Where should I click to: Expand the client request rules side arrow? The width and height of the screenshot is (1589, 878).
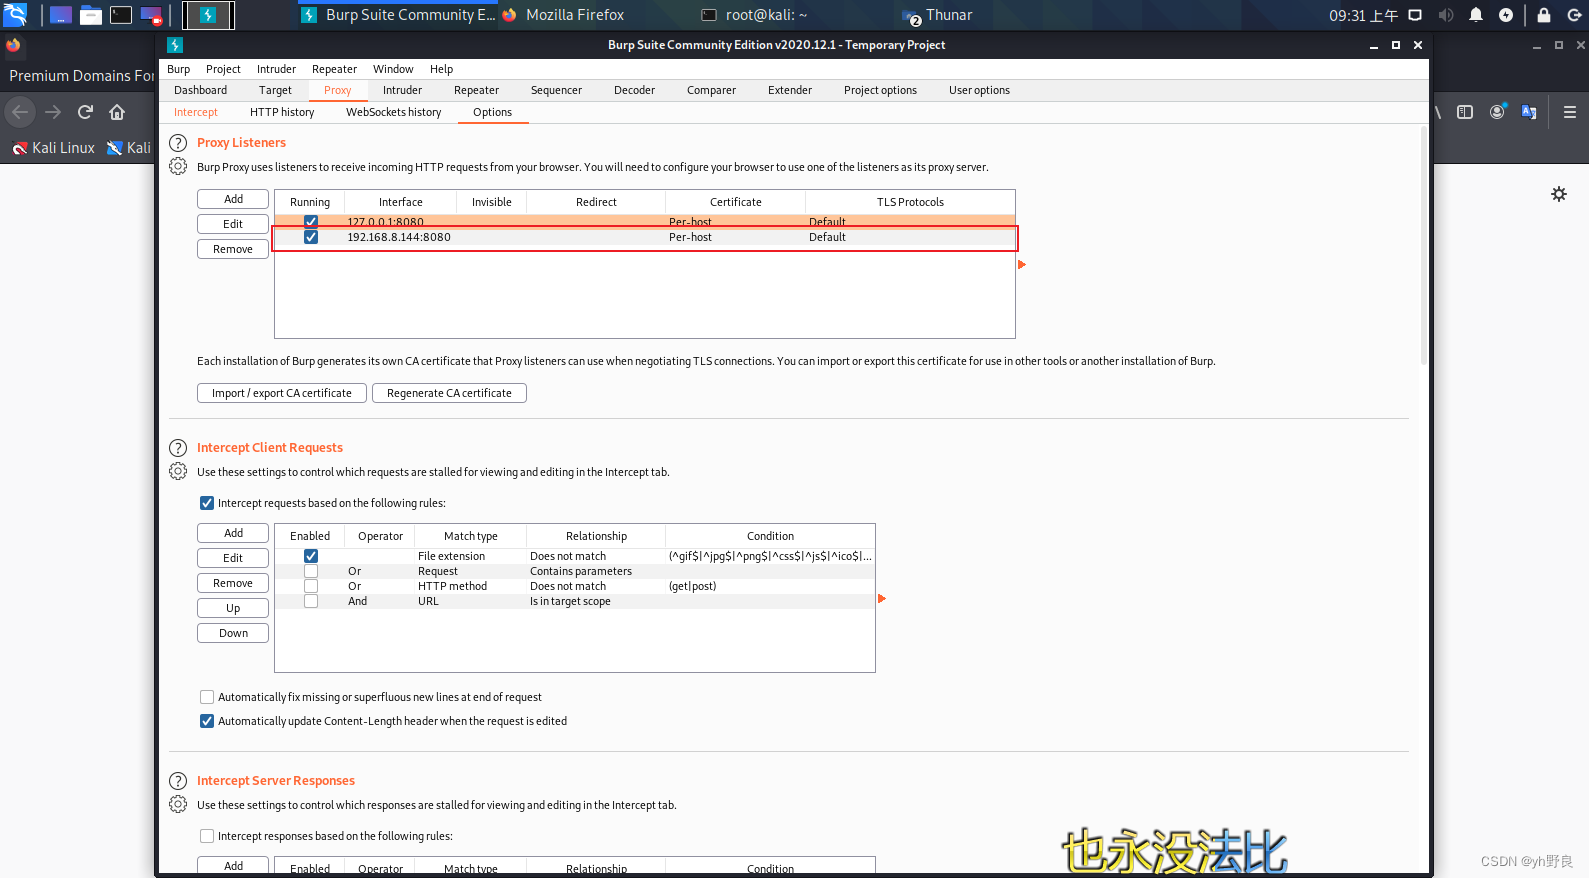882,599
